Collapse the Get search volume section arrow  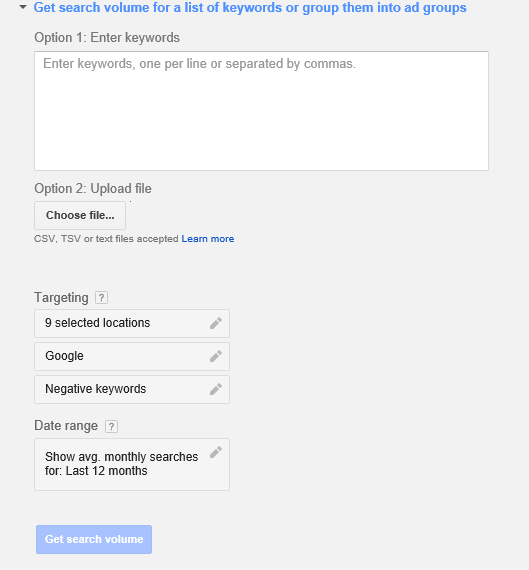pyautogui.click(x=23, y=7)
